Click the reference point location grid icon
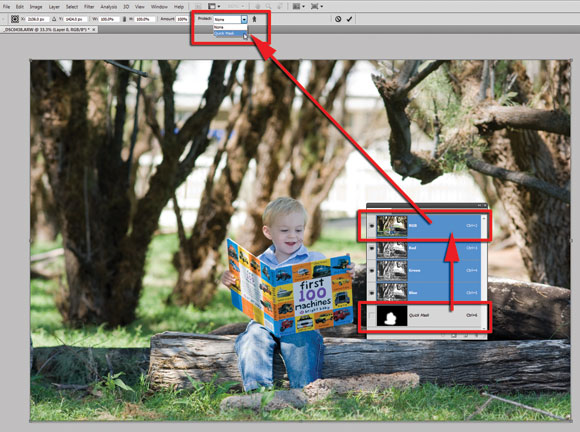Screen dimensions: 580x432 click(15, 19)
